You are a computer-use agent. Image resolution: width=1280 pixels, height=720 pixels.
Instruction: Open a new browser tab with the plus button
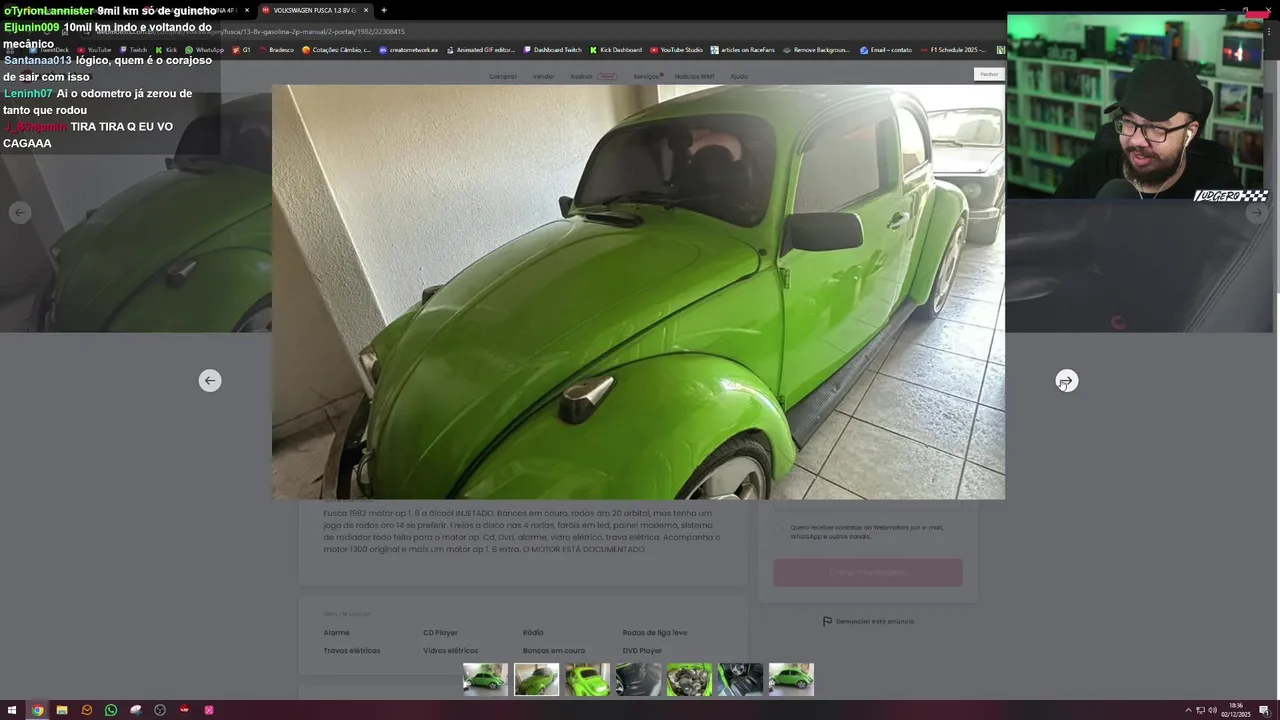pos(384,10)
